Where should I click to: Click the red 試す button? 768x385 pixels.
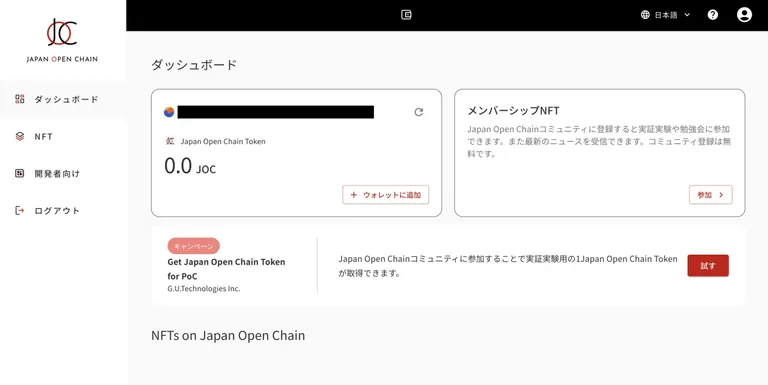708,265
